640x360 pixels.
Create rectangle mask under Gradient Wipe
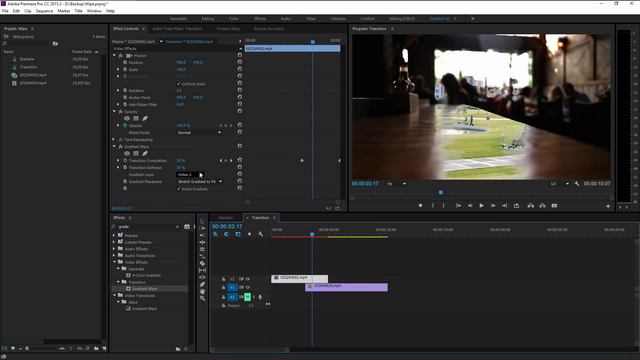[x=136, y=153]
